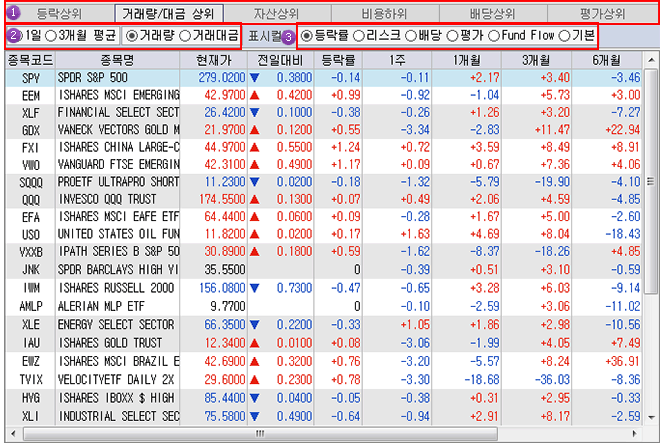The width and height of the screenshot is (660, 443).
Task: Click the QQQ ticker code
Action: click(31, 200)
